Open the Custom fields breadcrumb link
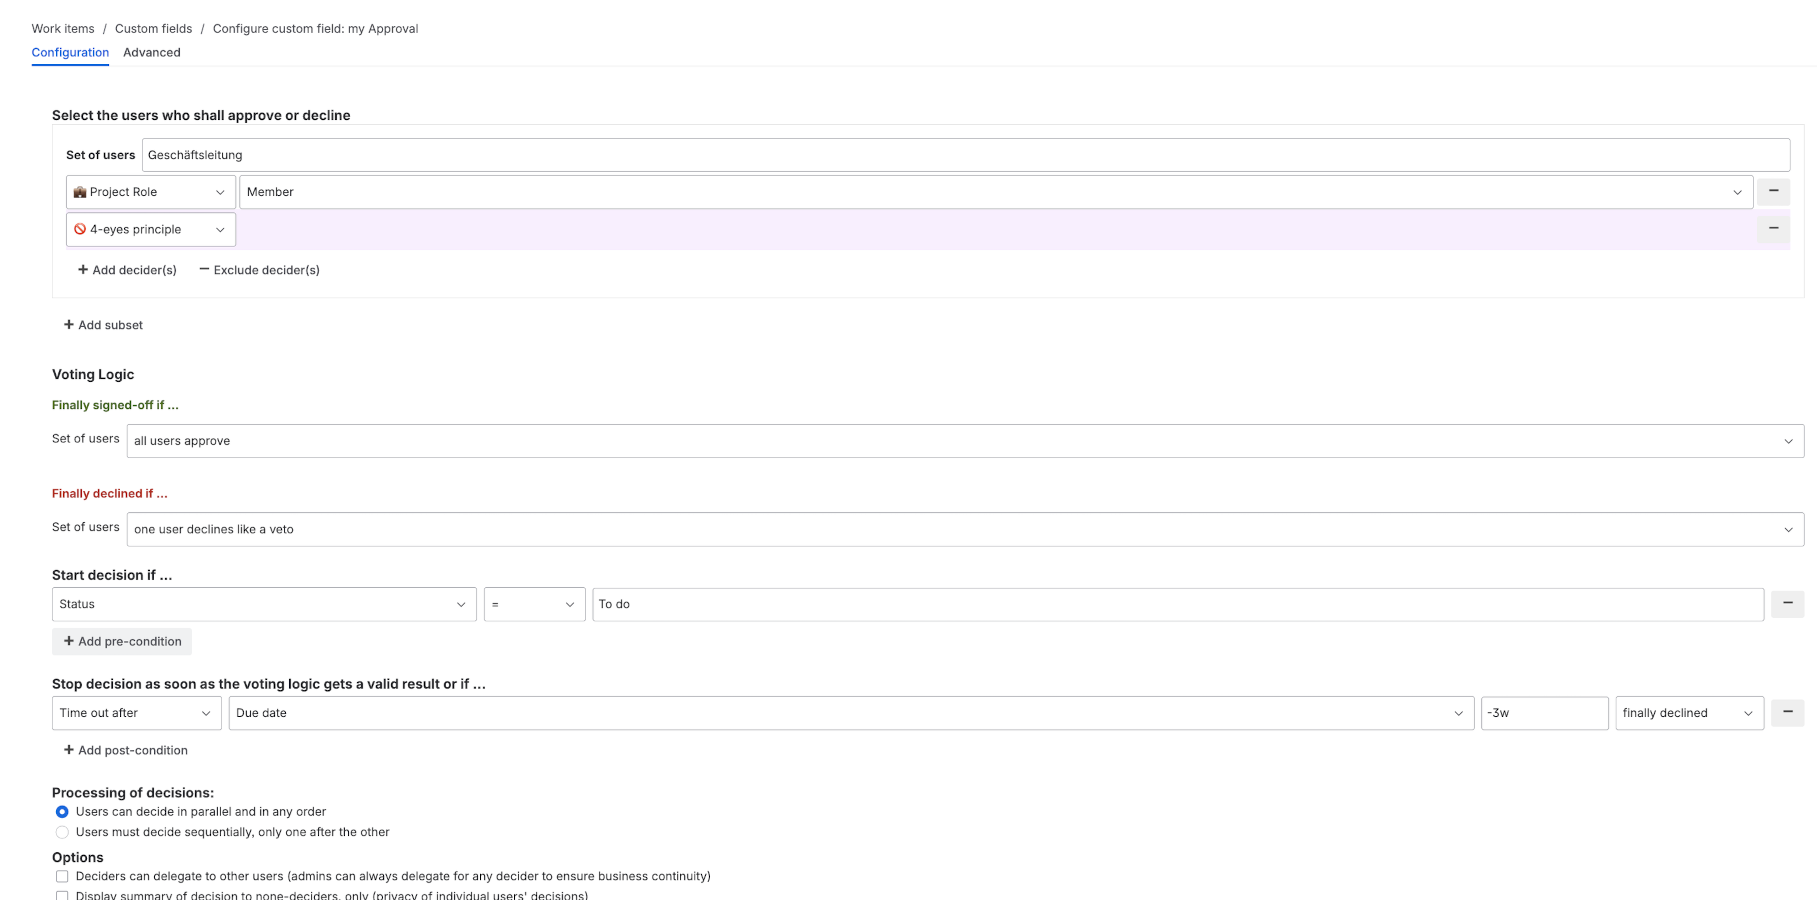Screen dimensions: 1817x900 click(x=153, y=28)
